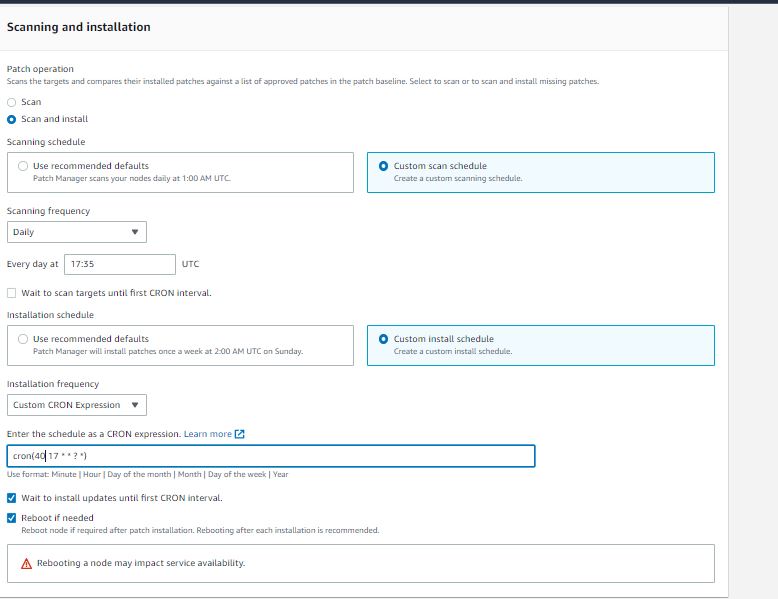The image size is (778, 599).
Task: Click the UTC label next to time field
Action: click(x=191, y=264)
